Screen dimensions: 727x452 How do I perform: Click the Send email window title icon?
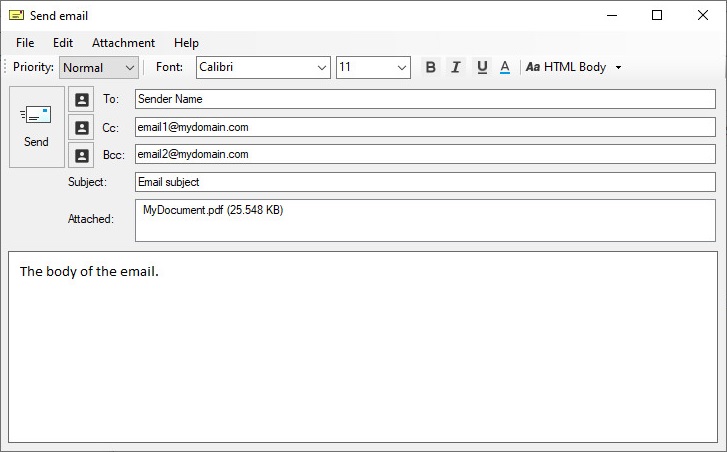coord(16,15)
